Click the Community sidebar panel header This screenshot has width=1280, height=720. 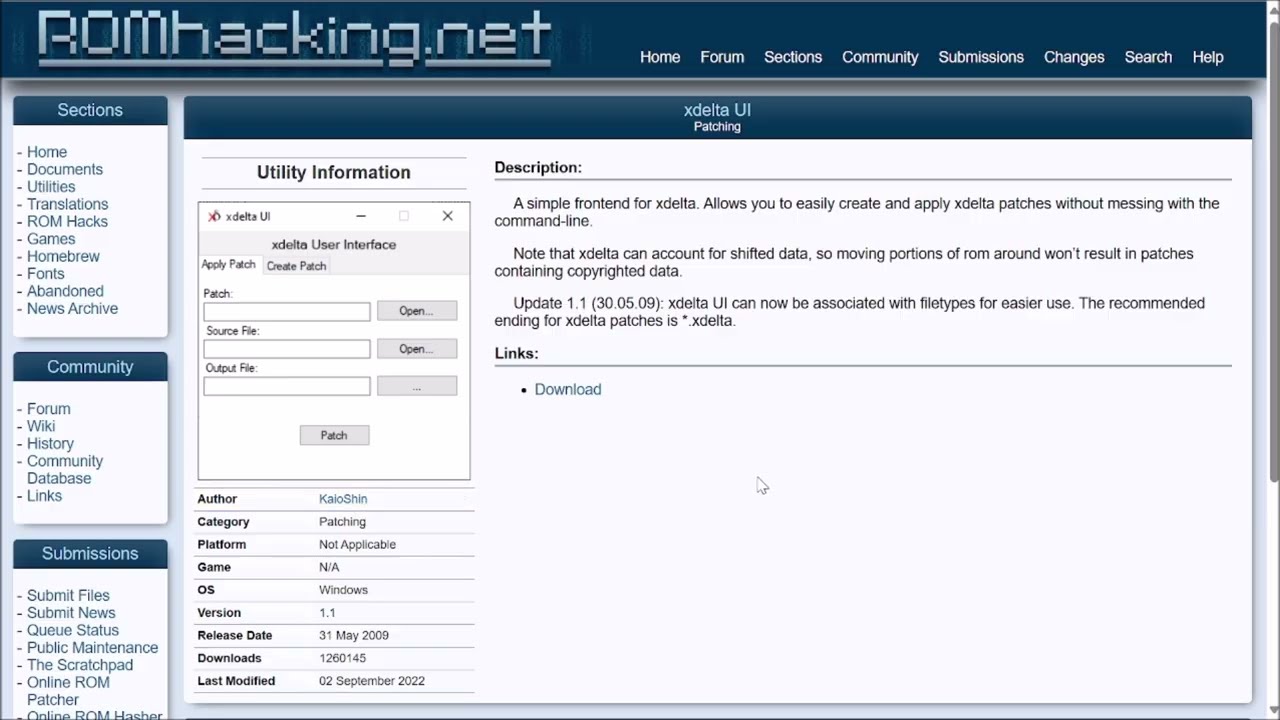[90, 367]
